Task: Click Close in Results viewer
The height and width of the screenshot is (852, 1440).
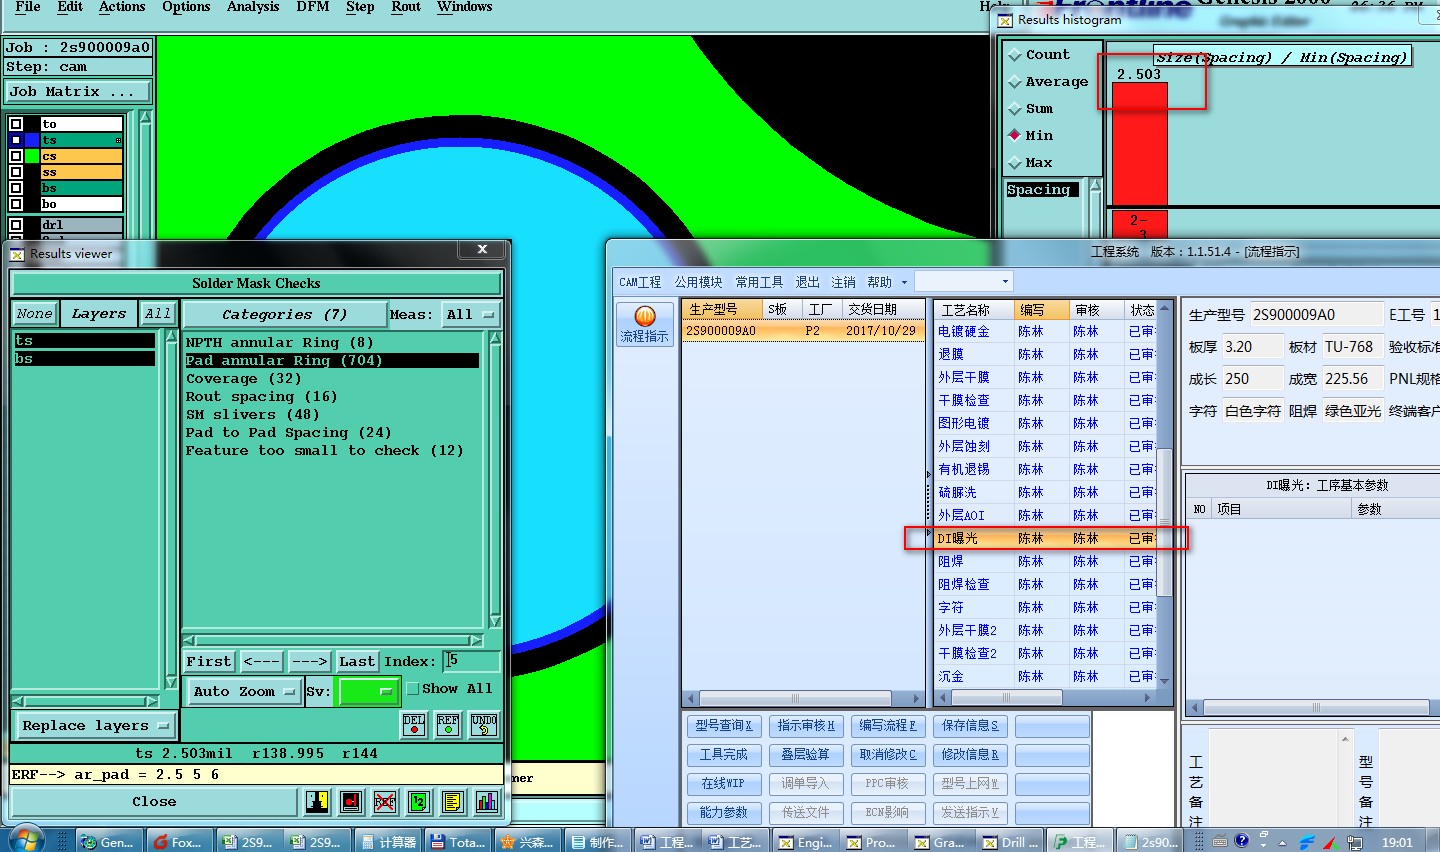Action: click(x=154, y=801)
